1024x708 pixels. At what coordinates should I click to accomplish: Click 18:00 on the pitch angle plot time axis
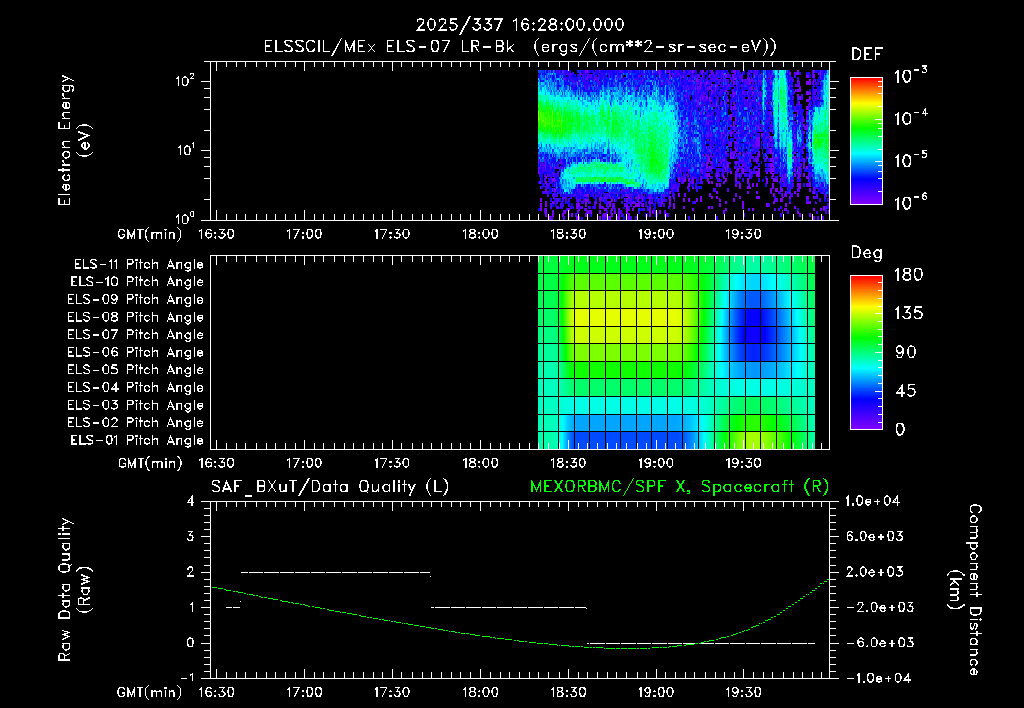pyautogui.click(x=480, y=464)
